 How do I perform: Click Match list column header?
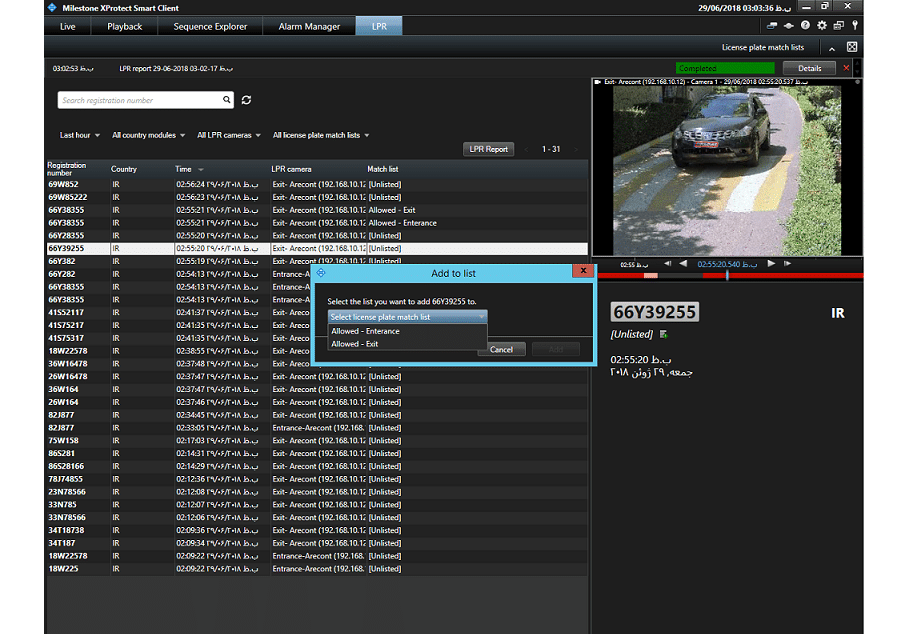click(383, 169)
